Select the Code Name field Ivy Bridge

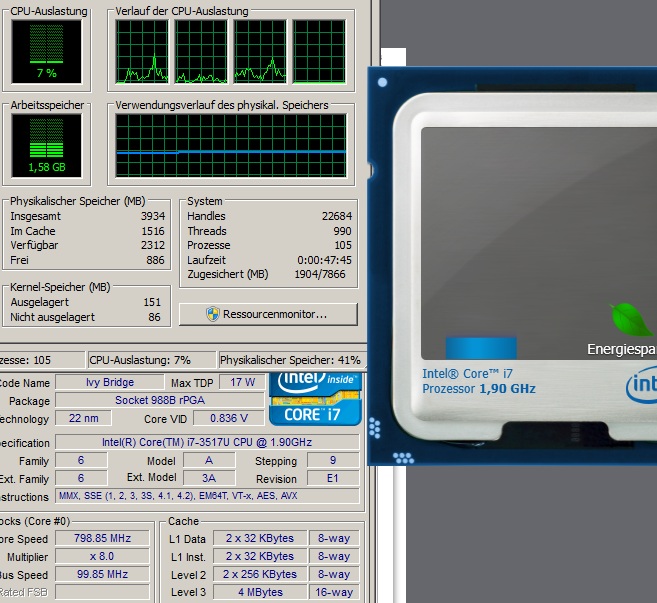click(x=110, y=382)
